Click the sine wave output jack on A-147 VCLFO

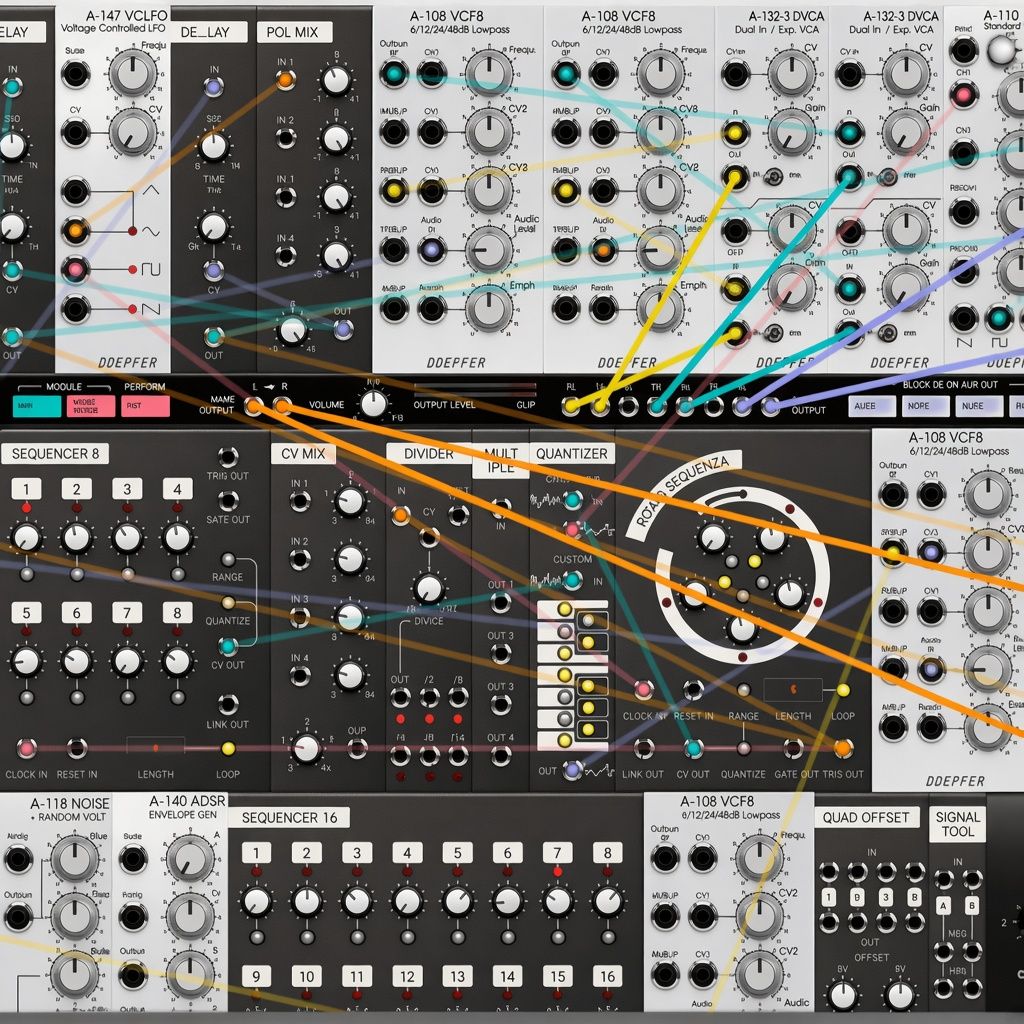click(75, 231)
